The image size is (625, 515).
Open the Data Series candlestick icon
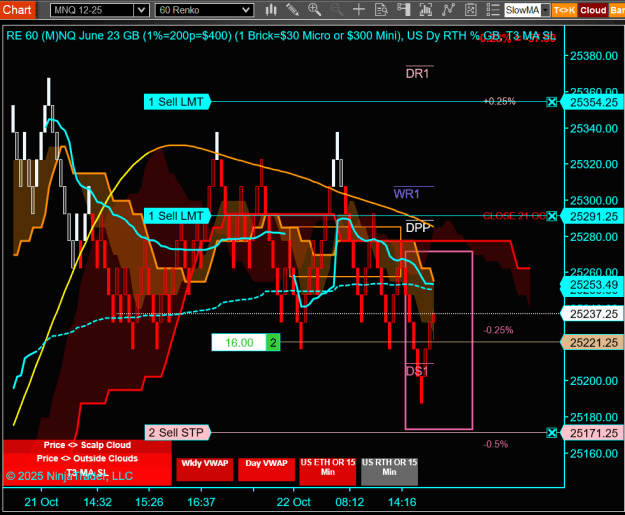pyautogui.click(x=271, y=10)
